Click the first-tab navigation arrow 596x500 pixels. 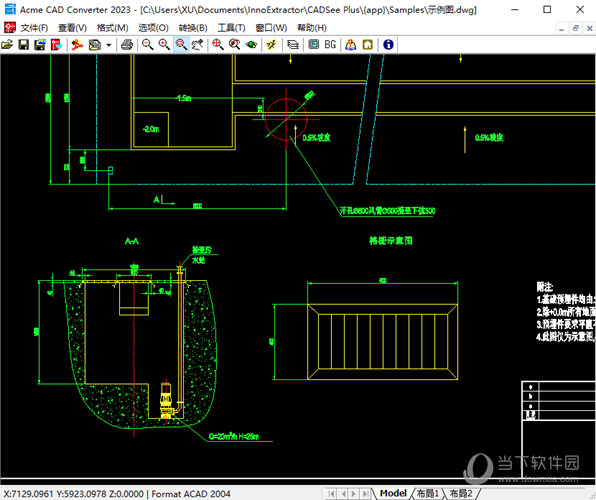tap(331, 494)
